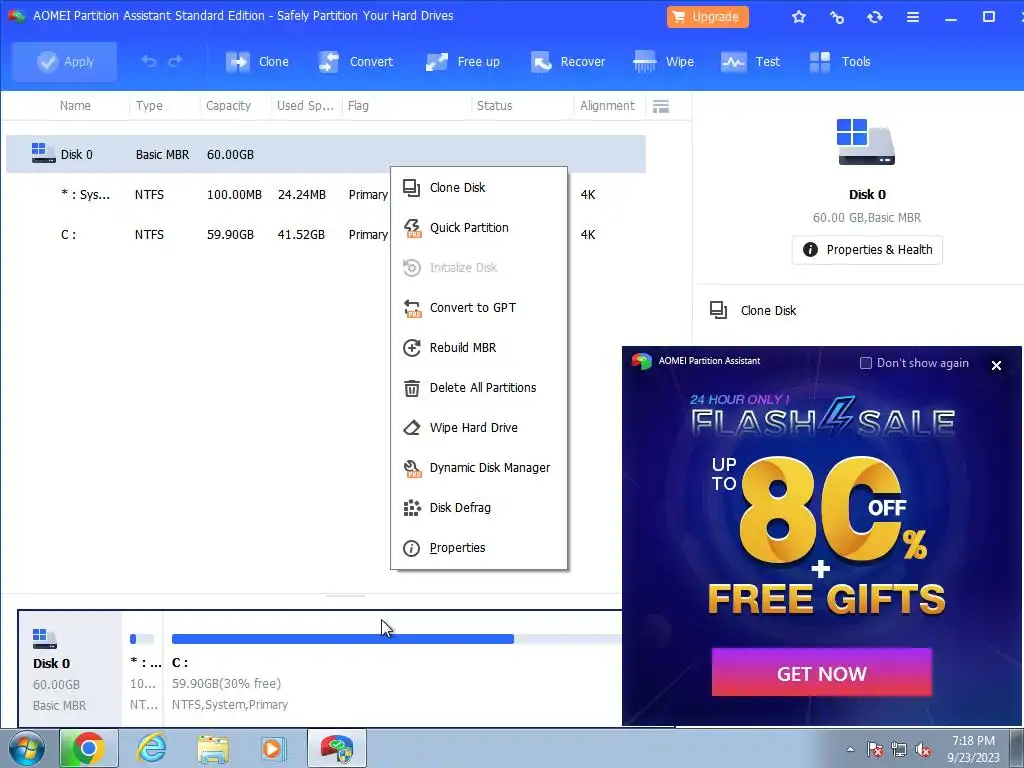This screenshot has height=768, width=1024.
Task: Click the Type column header
Action: tap(149, 106)
